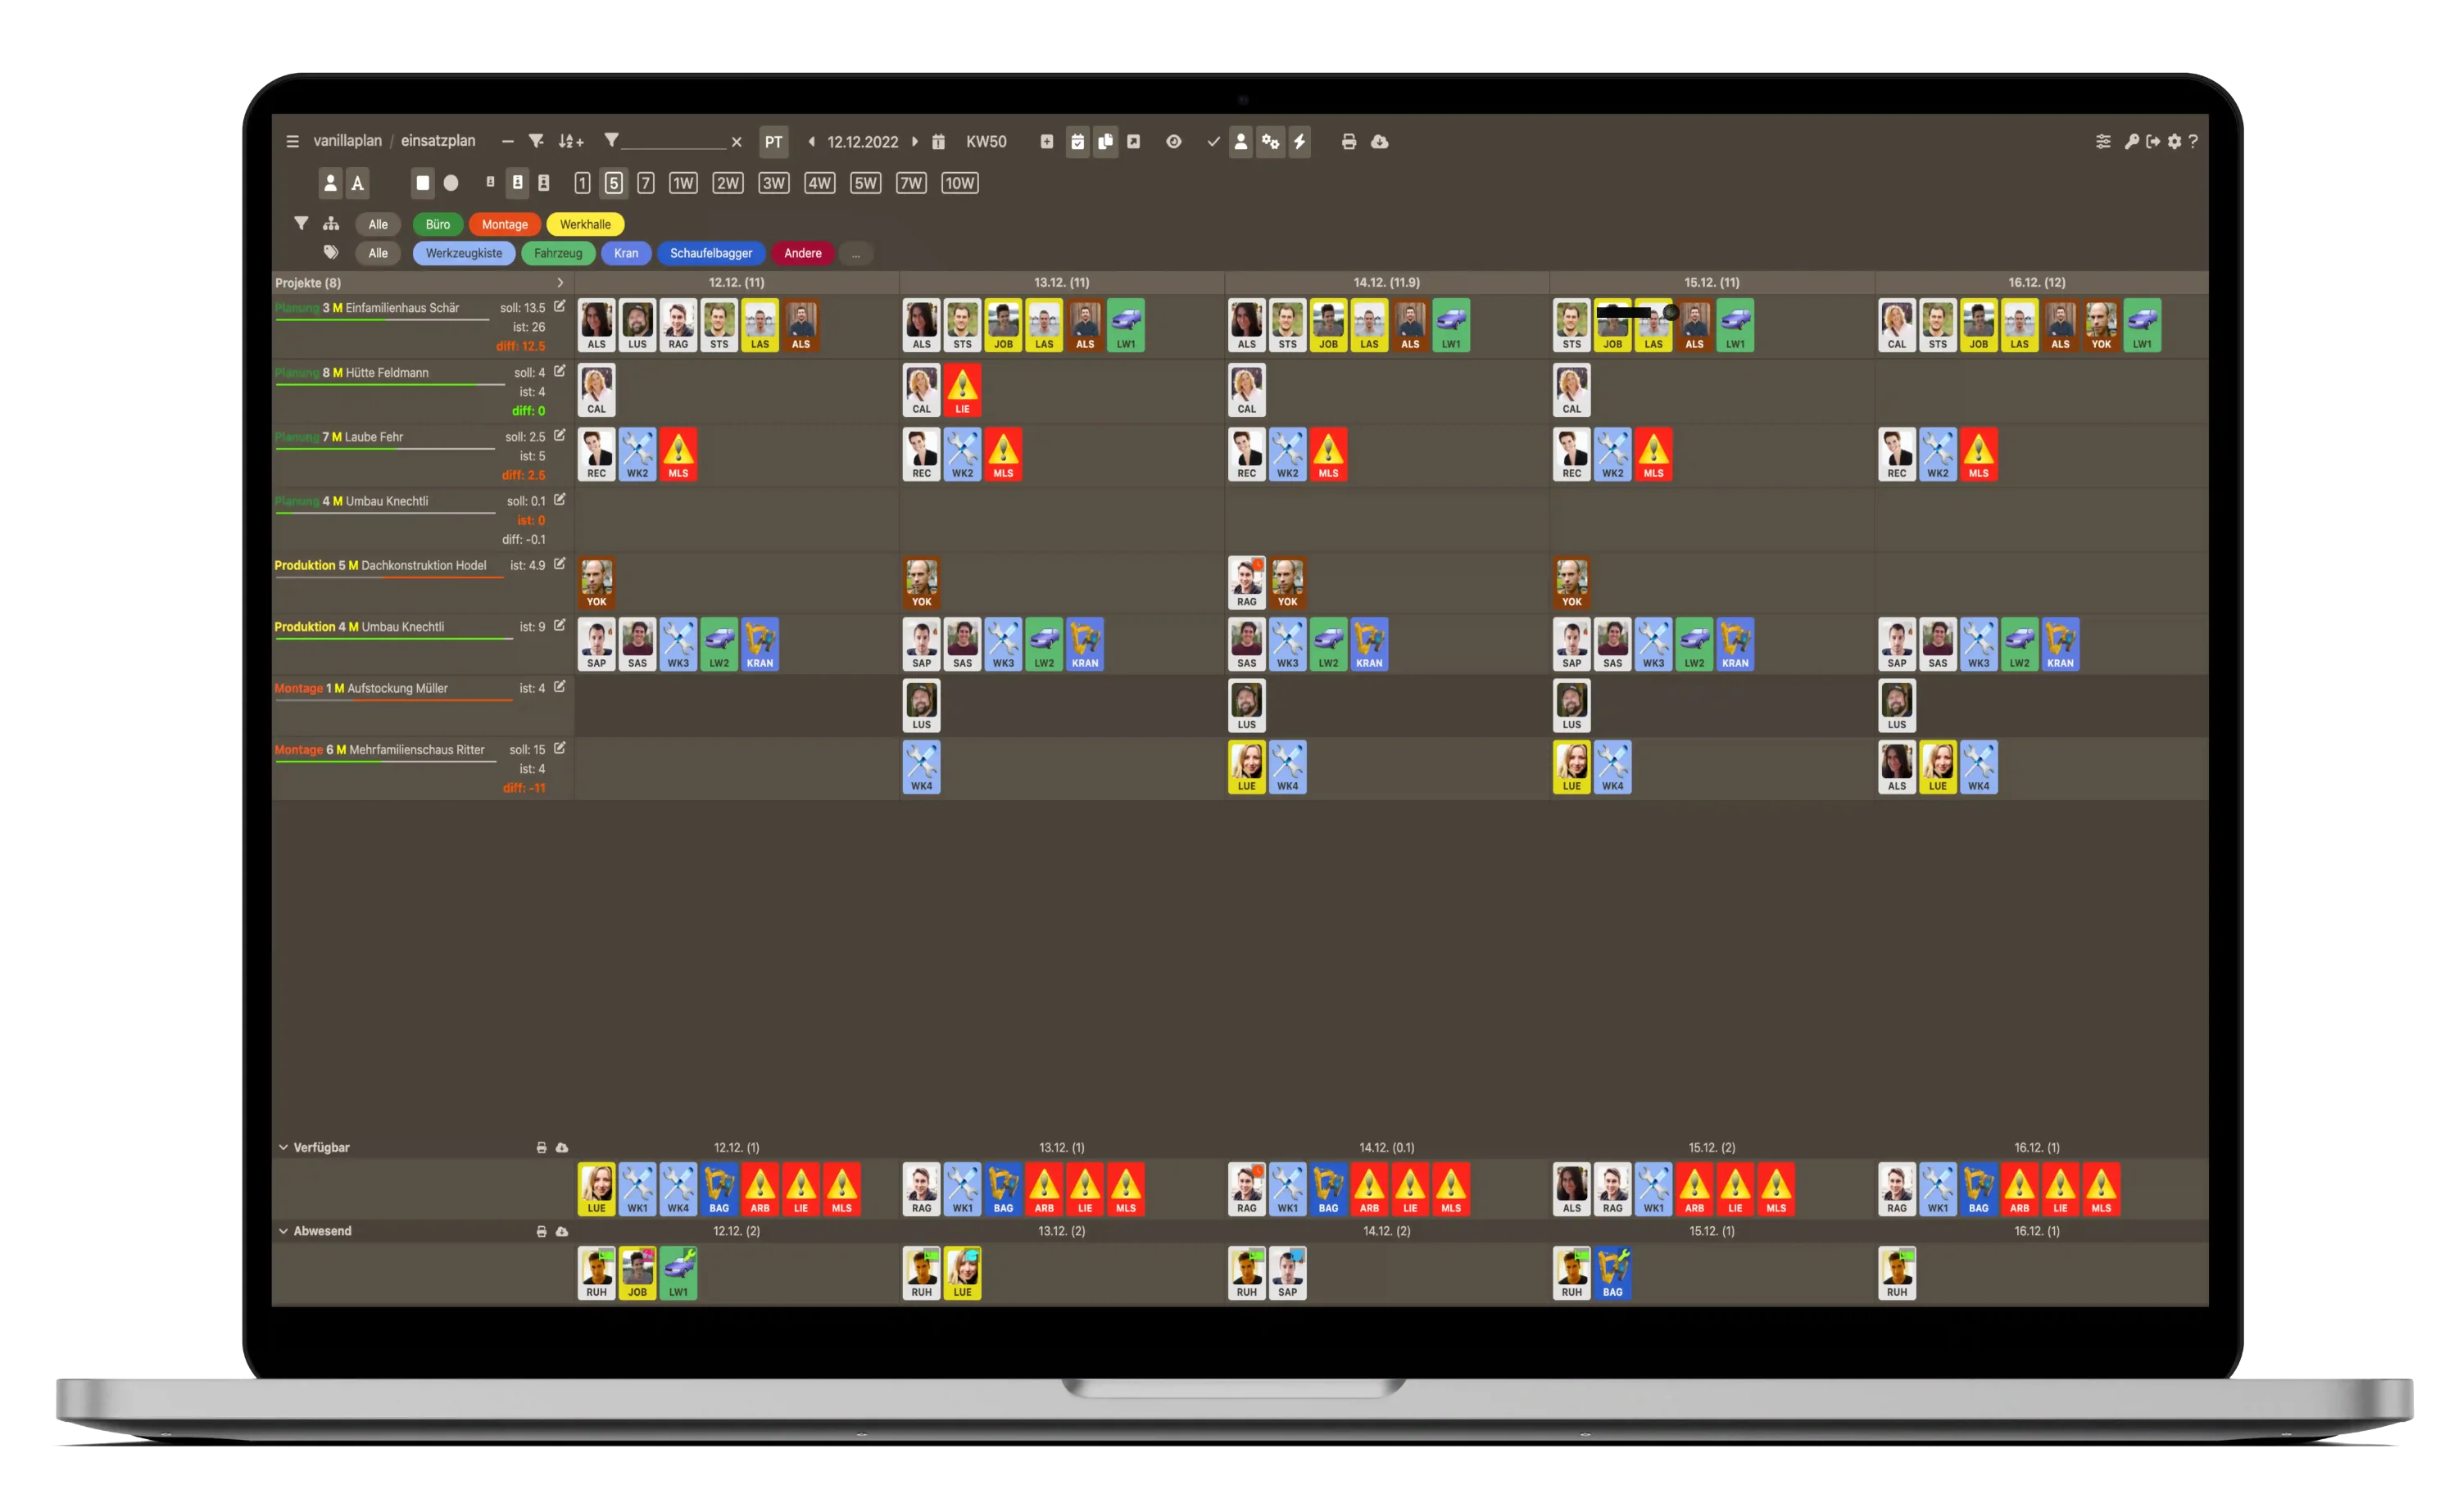This screenshot has width=2458, height=1512.
Task: Switch to 5 day view
Action: tap(614, 183)
